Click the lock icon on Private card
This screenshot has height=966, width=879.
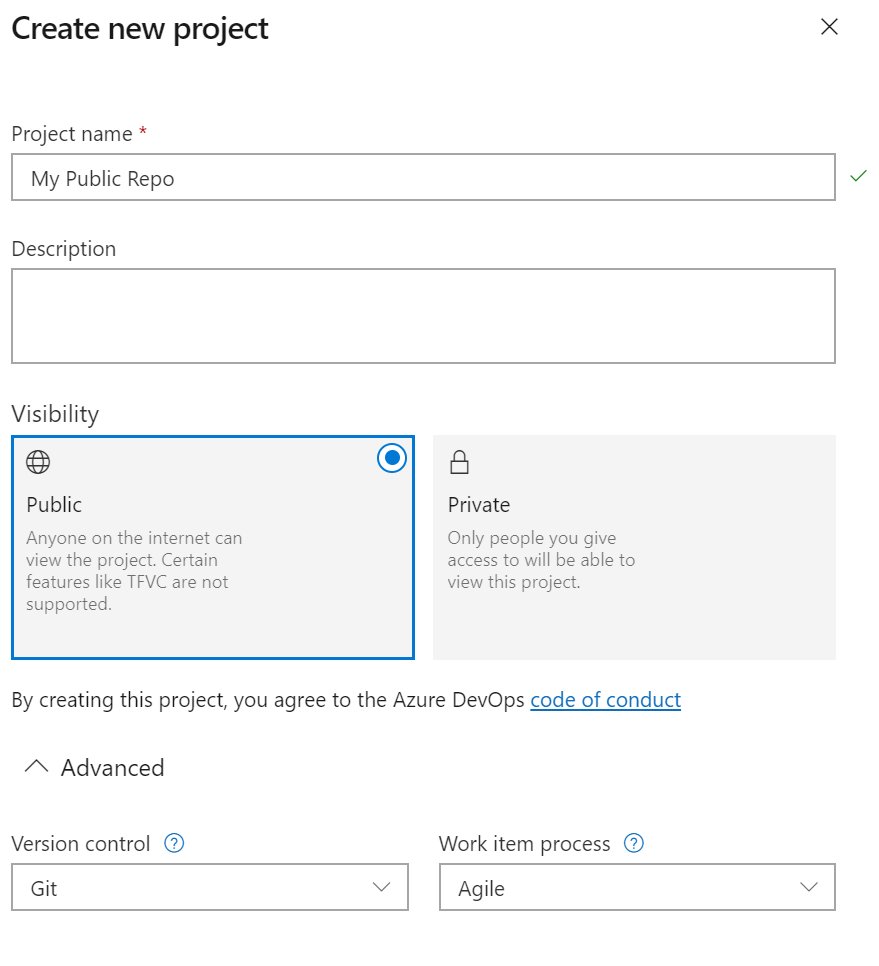tap(459, 462)
